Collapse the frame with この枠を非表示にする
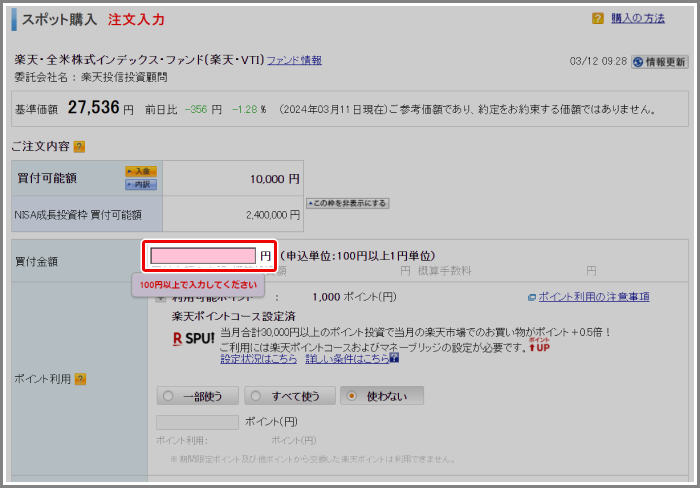 pyautogui.click(x=347, y=203)
